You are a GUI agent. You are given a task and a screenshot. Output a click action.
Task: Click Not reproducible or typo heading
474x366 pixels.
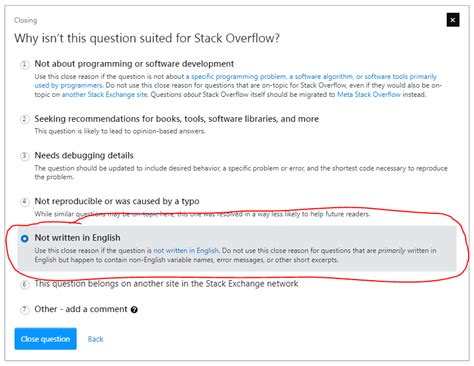(117, 201)
